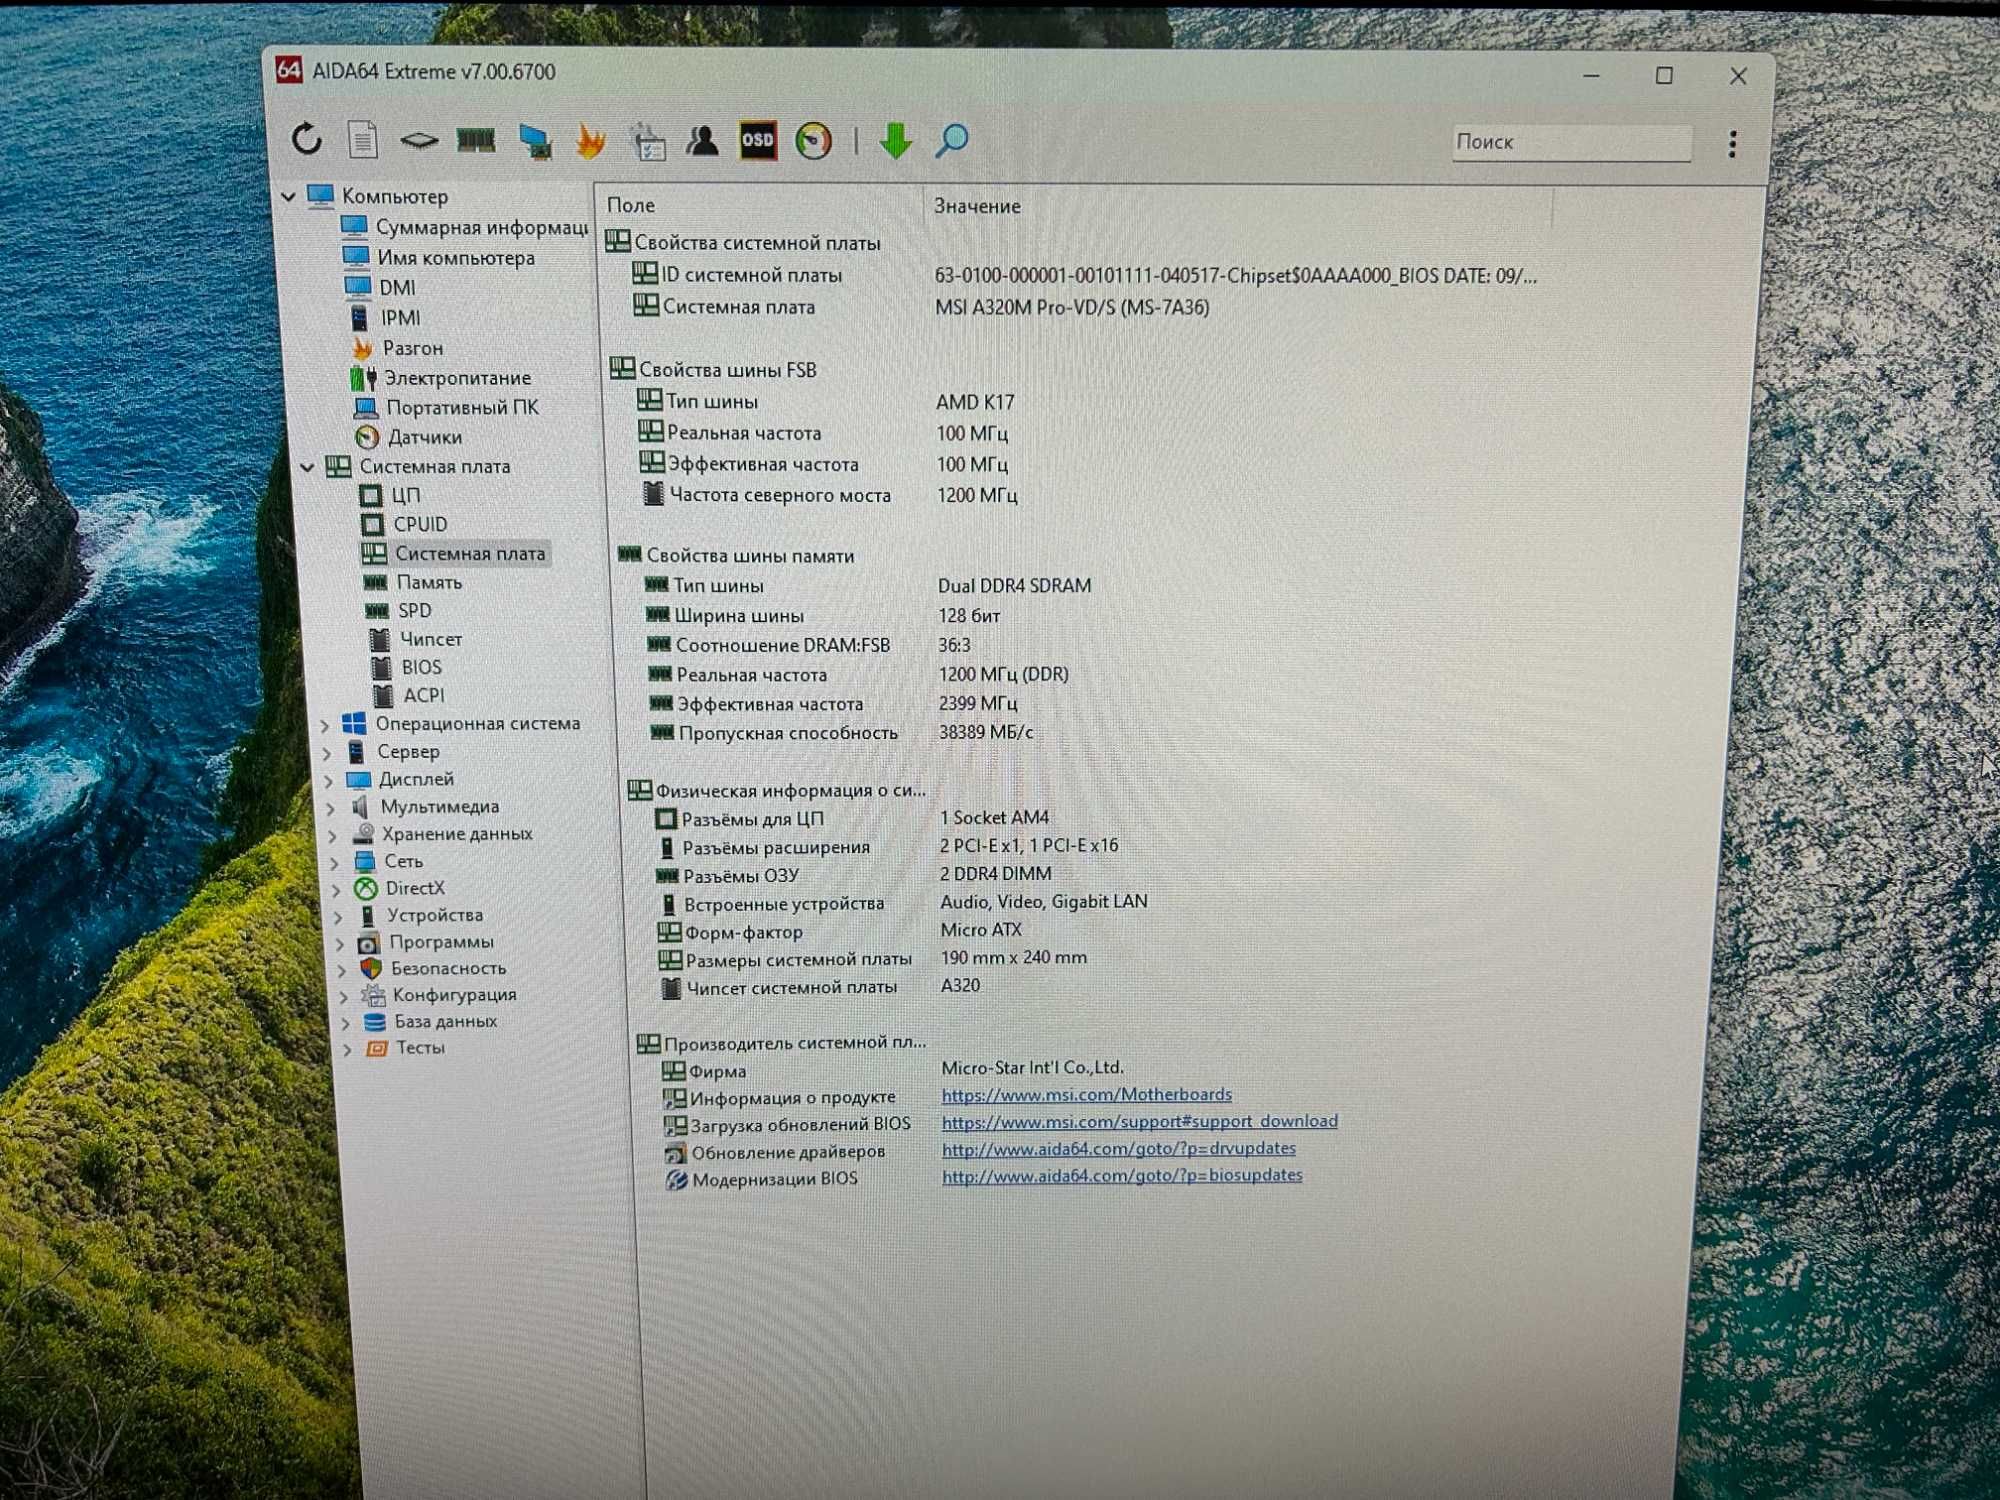Image resolution: width=2000 pixels, height=1500 pixels.
Task: Open the OSD panel icon
Action: [758, 141]
